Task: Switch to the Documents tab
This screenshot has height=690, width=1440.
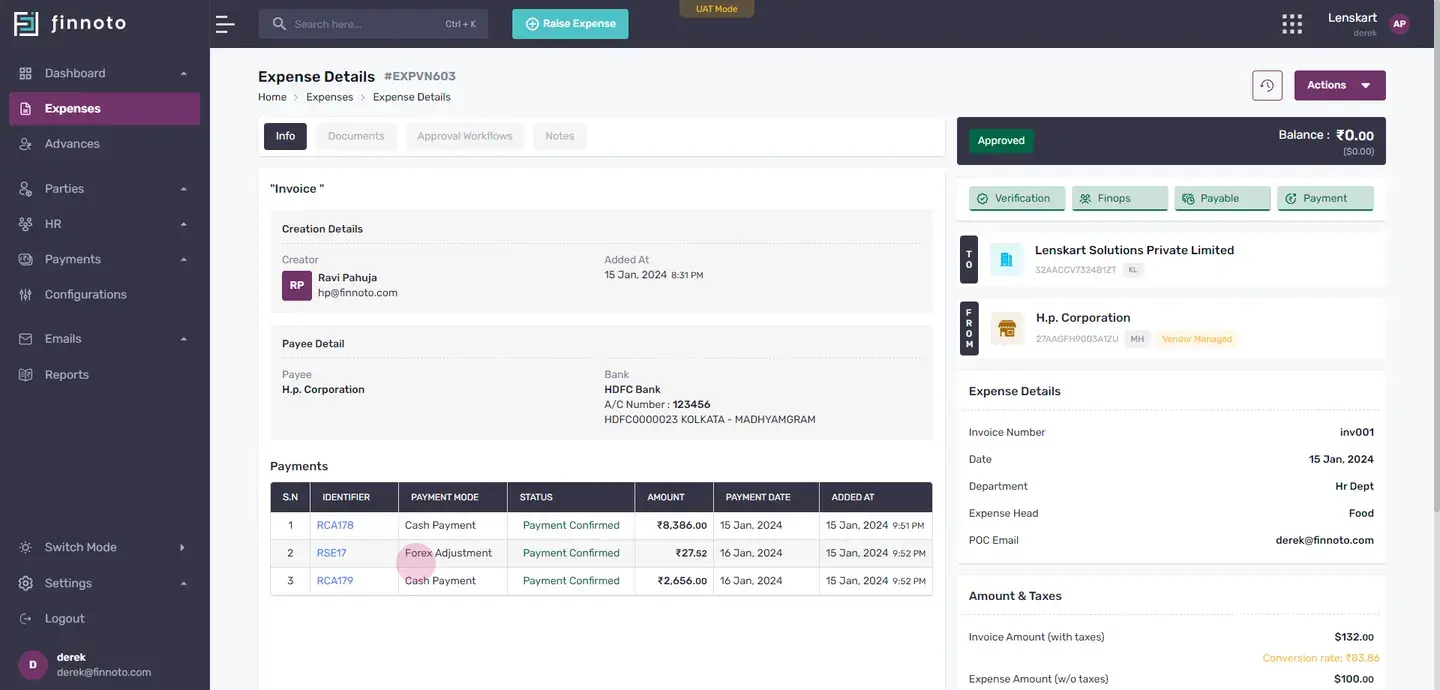Action: point(356,136)
